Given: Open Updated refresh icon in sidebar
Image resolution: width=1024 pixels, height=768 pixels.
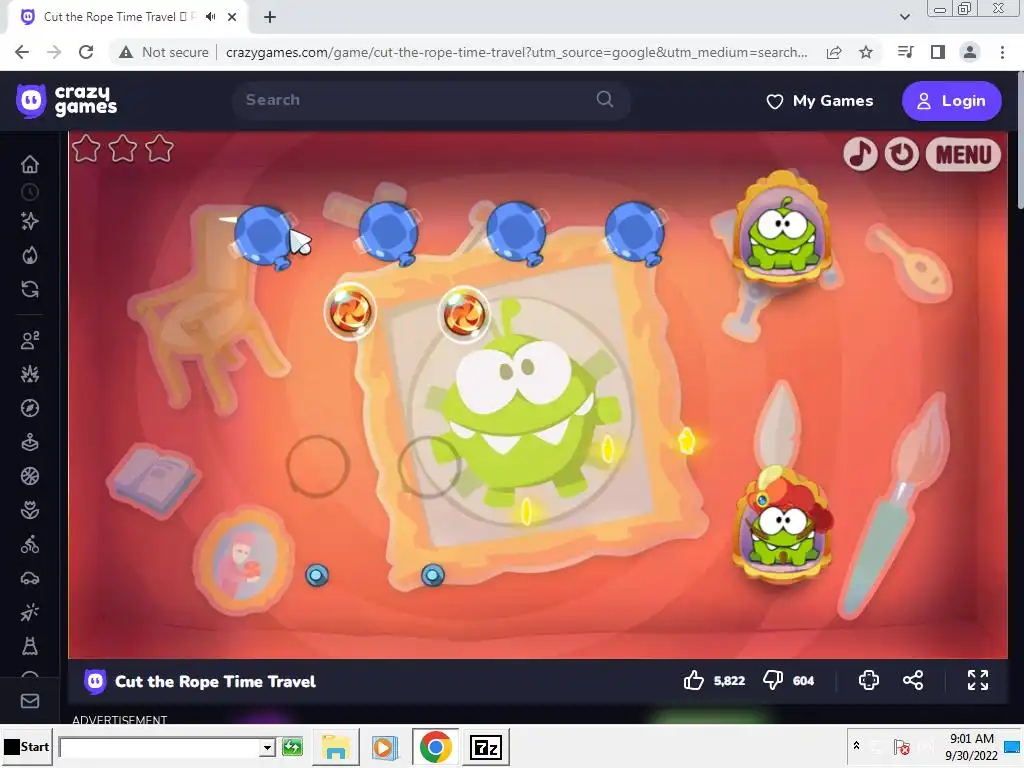Looking at the screenshot, I should click(x=30, y=289).
